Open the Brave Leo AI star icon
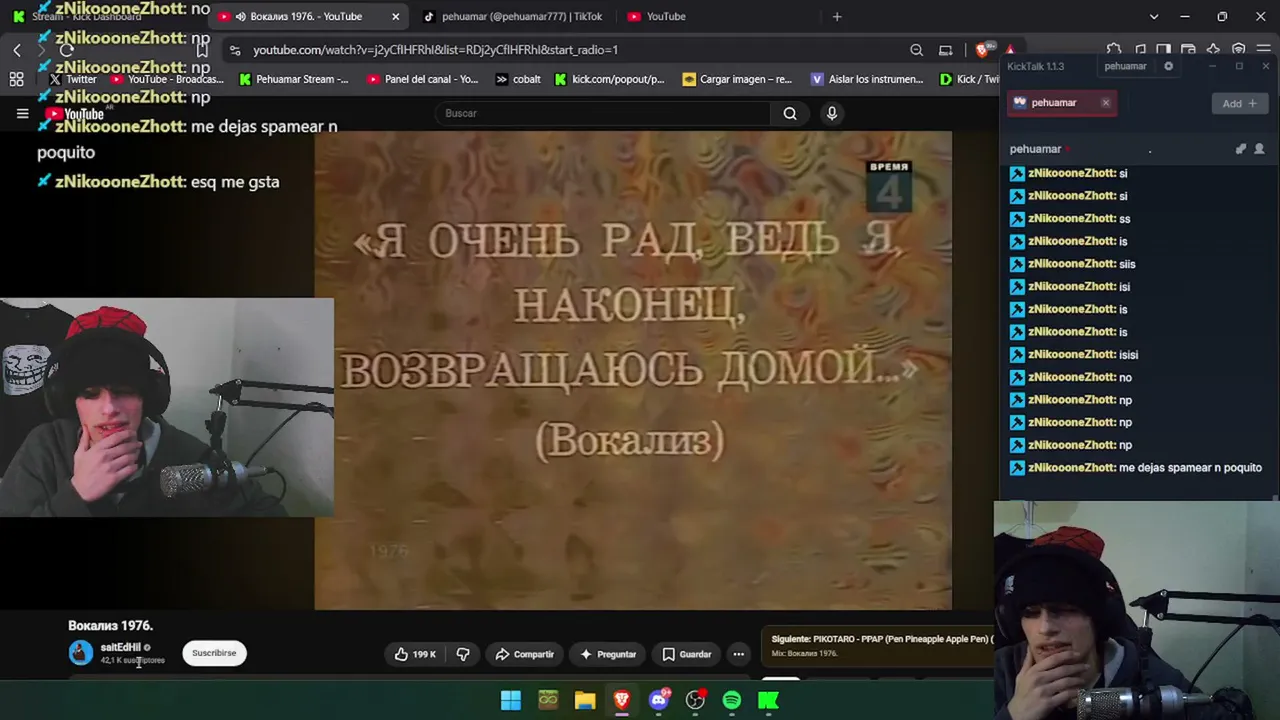 1213,50
